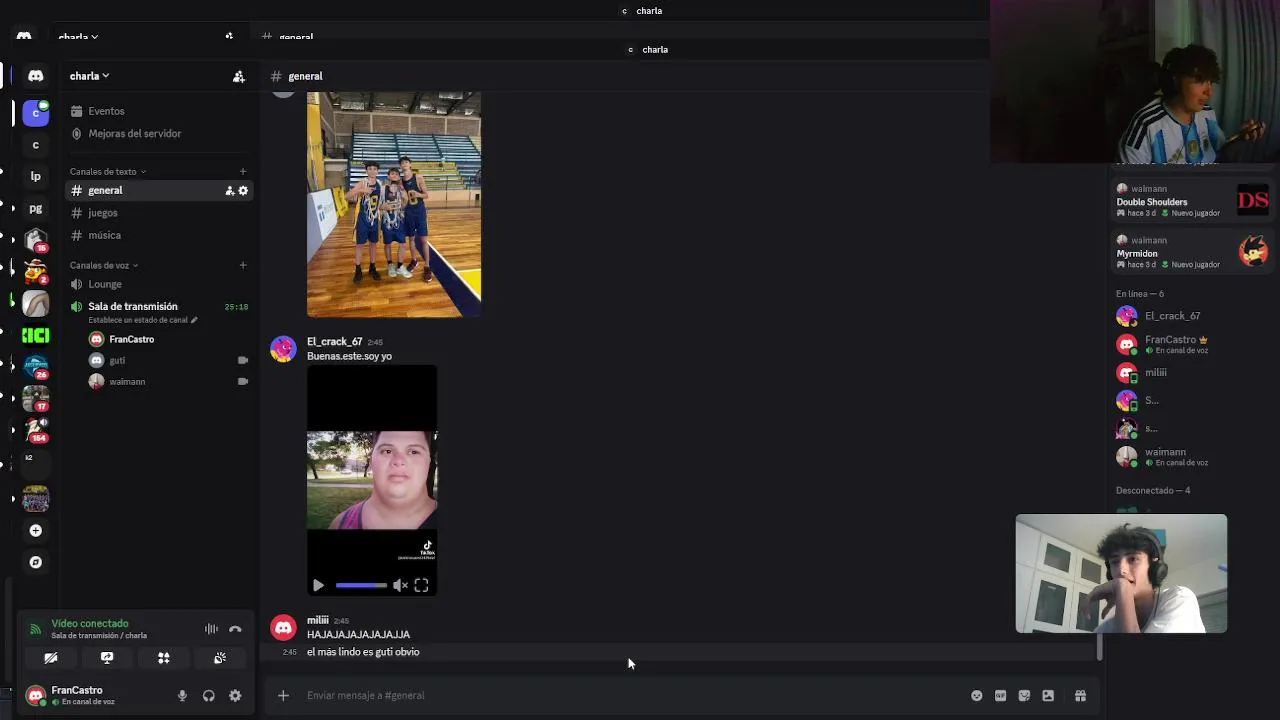Open 'Sala de transmisión' voice channel

click(159, 306)
